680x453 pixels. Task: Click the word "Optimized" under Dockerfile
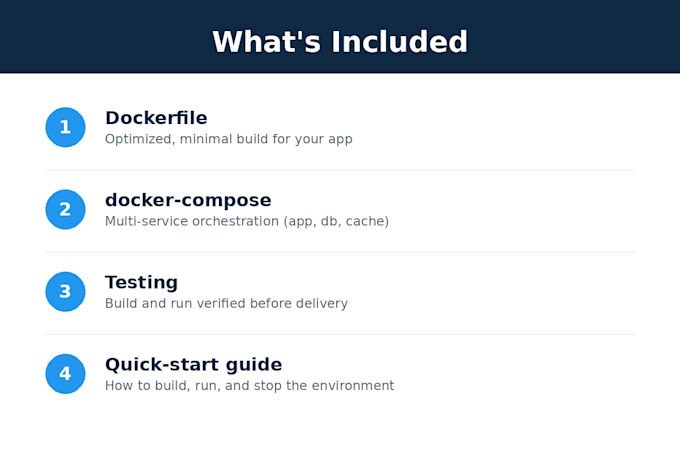[x=138, y=139]
